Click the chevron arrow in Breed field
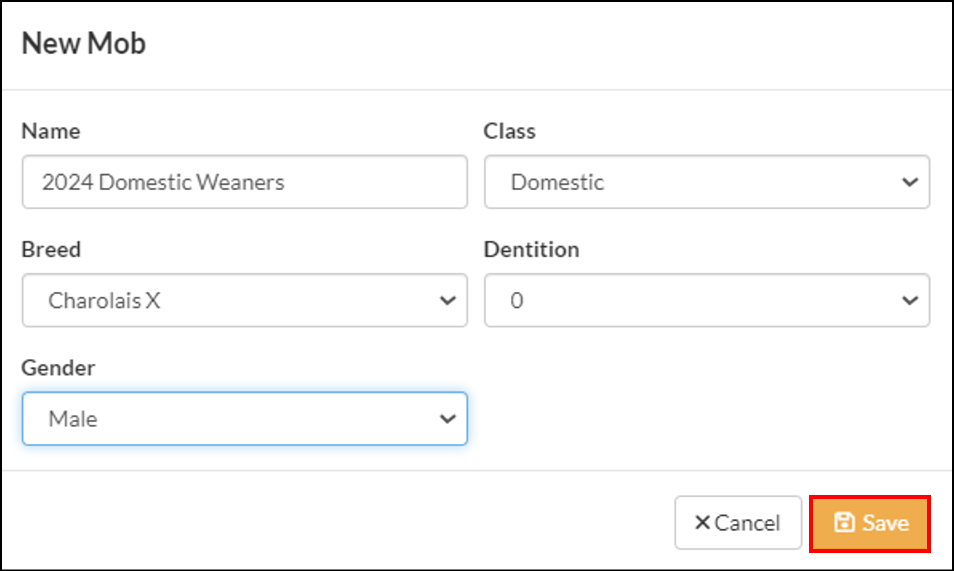 (x=448, y=300)
